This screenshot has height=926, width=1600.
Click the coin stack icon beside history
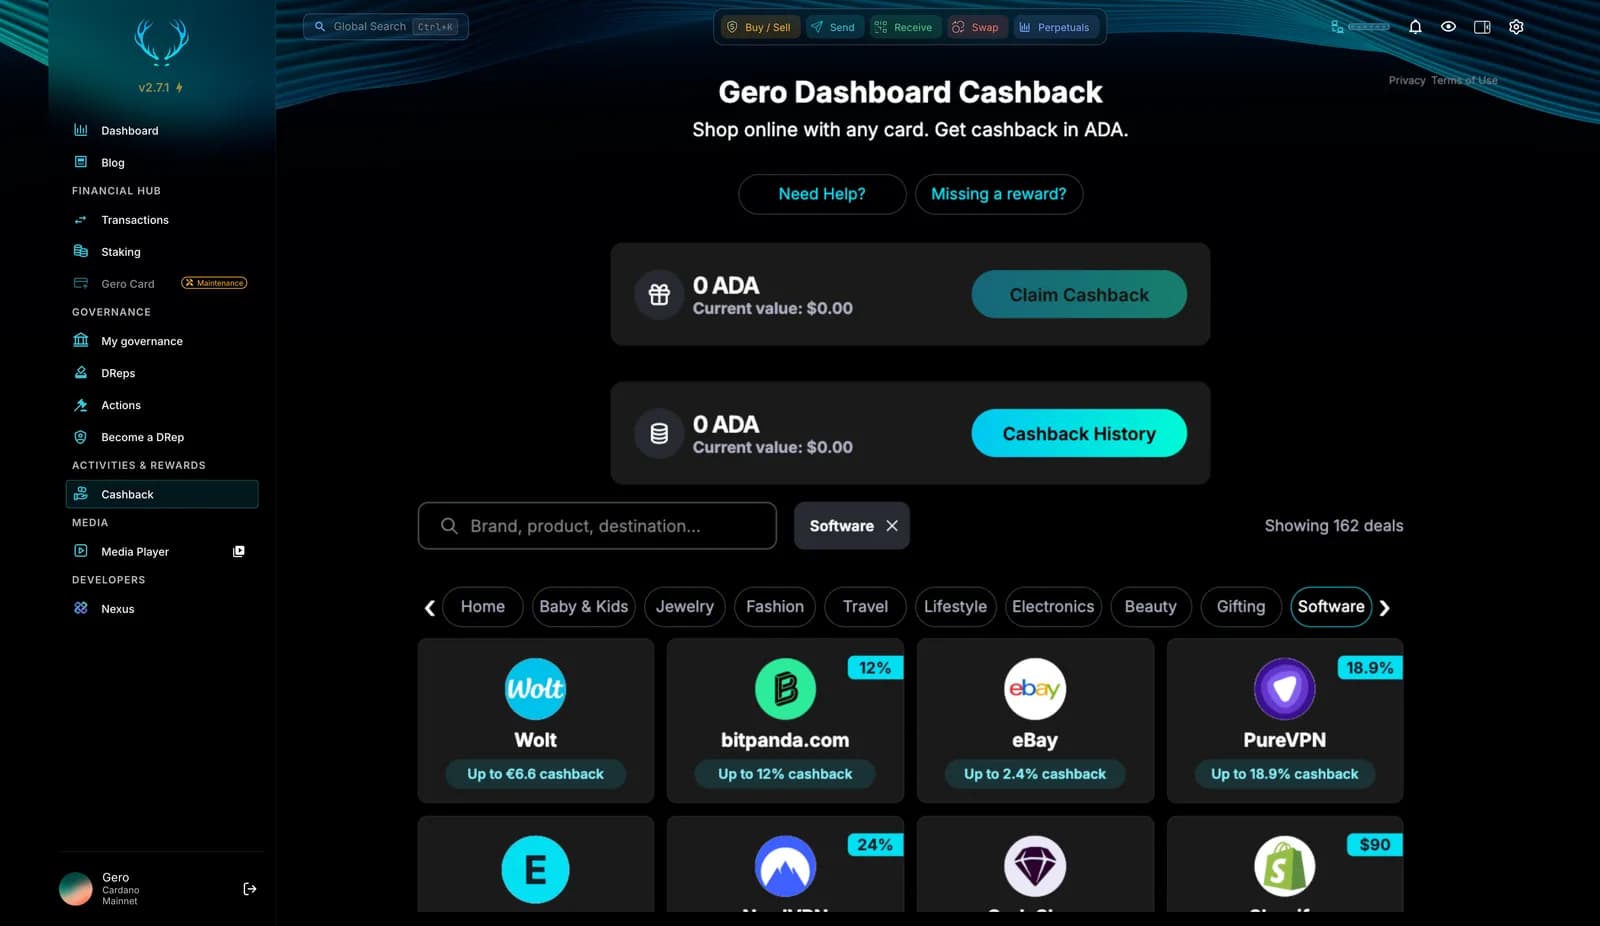[659, 434]
